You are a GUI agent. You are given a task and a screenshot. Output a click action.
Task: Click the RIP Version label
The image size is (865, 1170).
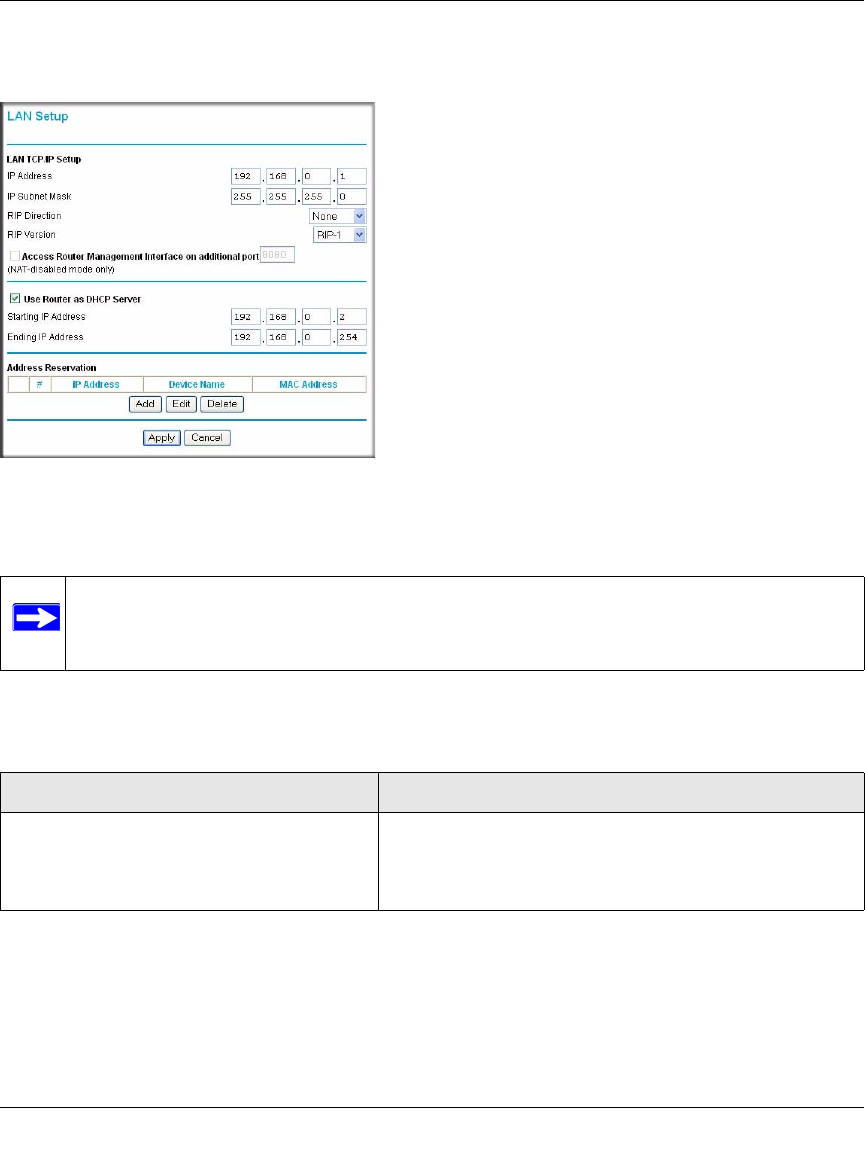click(x=31, y=234)
